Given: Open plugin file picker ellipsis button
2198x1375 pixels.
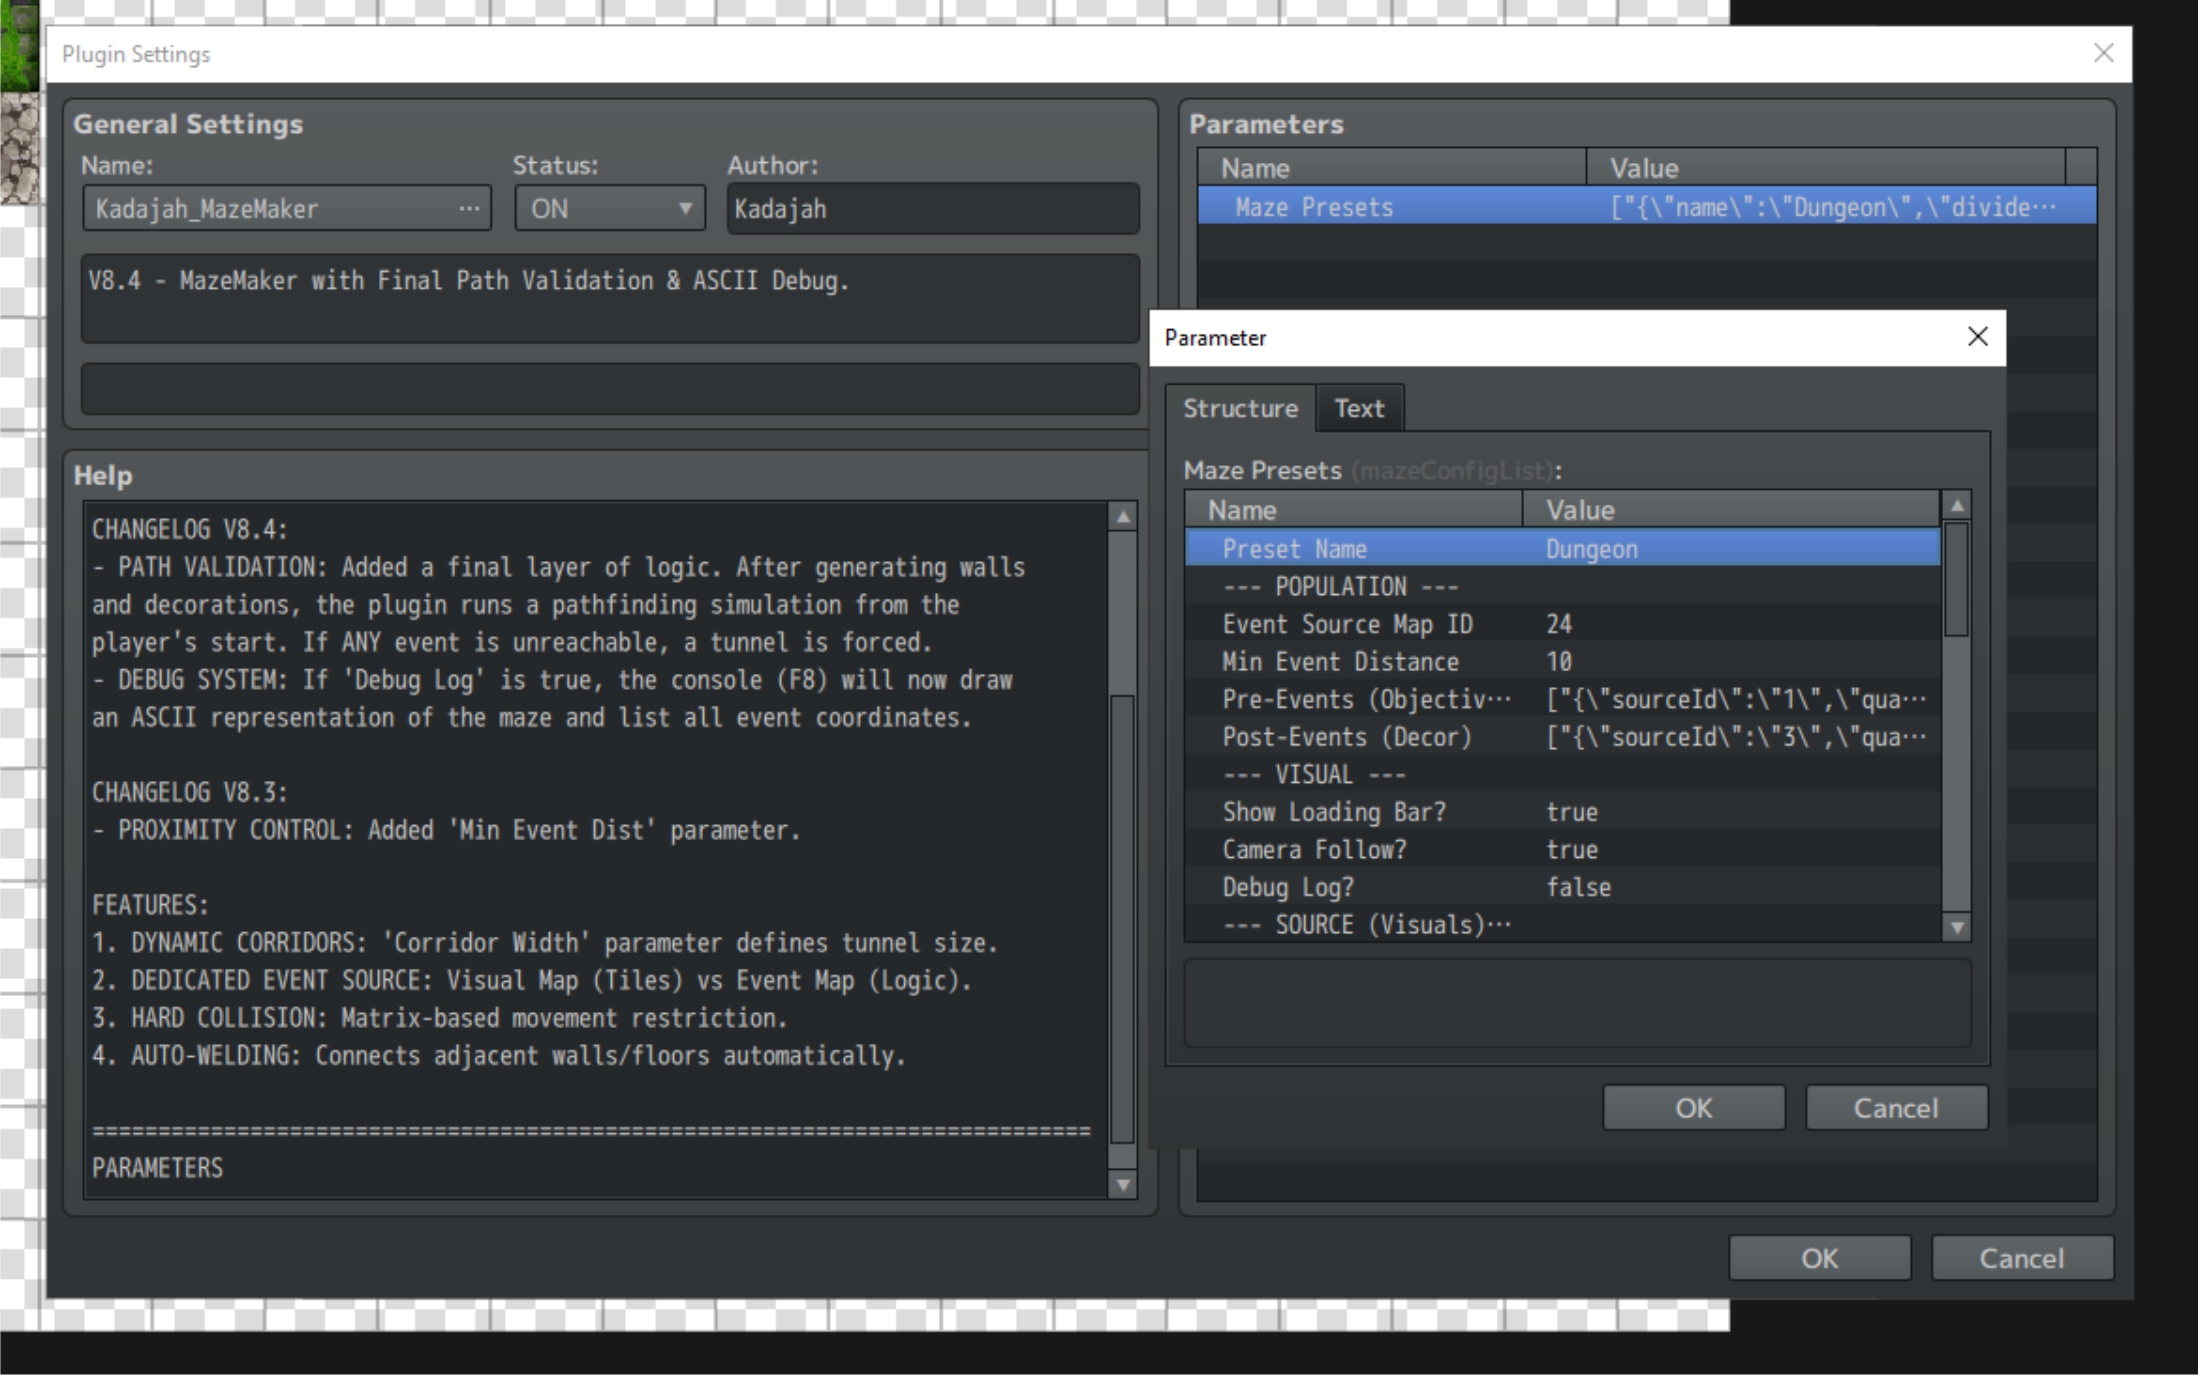Looking at the screenshot, I should [x=469, y=208].
